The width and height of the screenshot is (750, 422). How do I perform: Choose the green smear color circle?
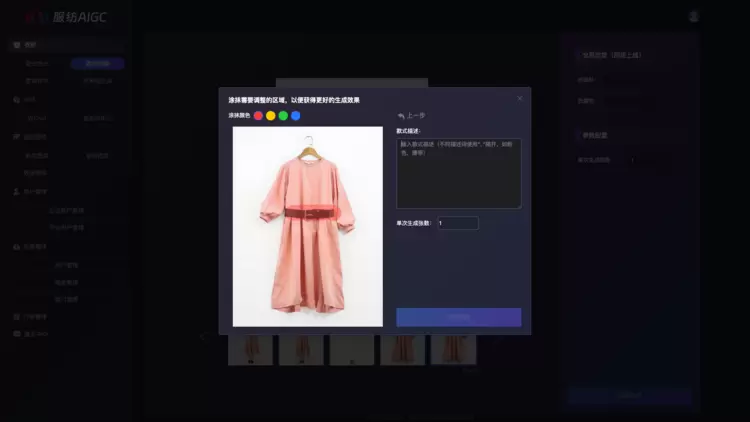[x=283, y=116]
